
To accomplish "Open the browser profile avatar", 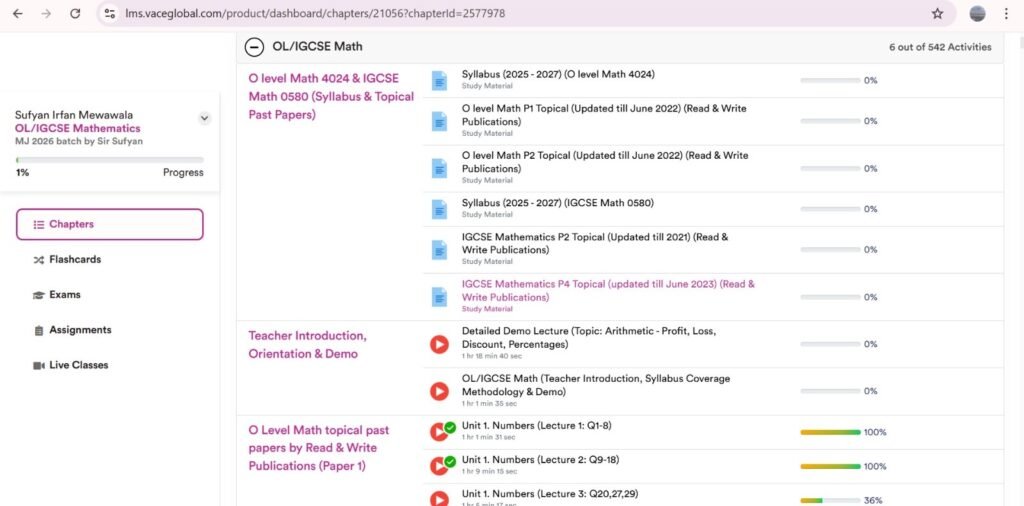I will (977, 14).
